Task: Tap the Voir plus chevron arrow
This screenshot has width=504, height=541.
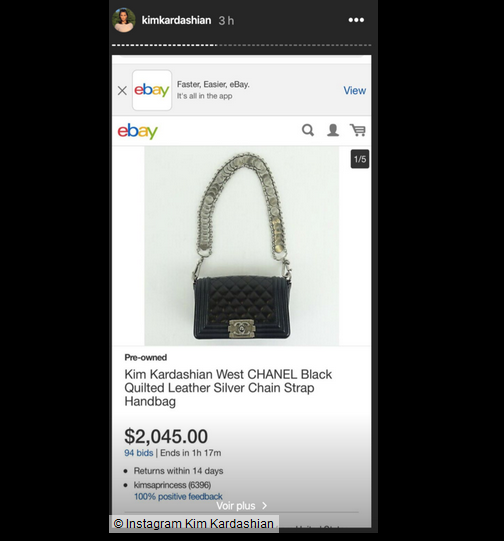Action: click(265, 505)
